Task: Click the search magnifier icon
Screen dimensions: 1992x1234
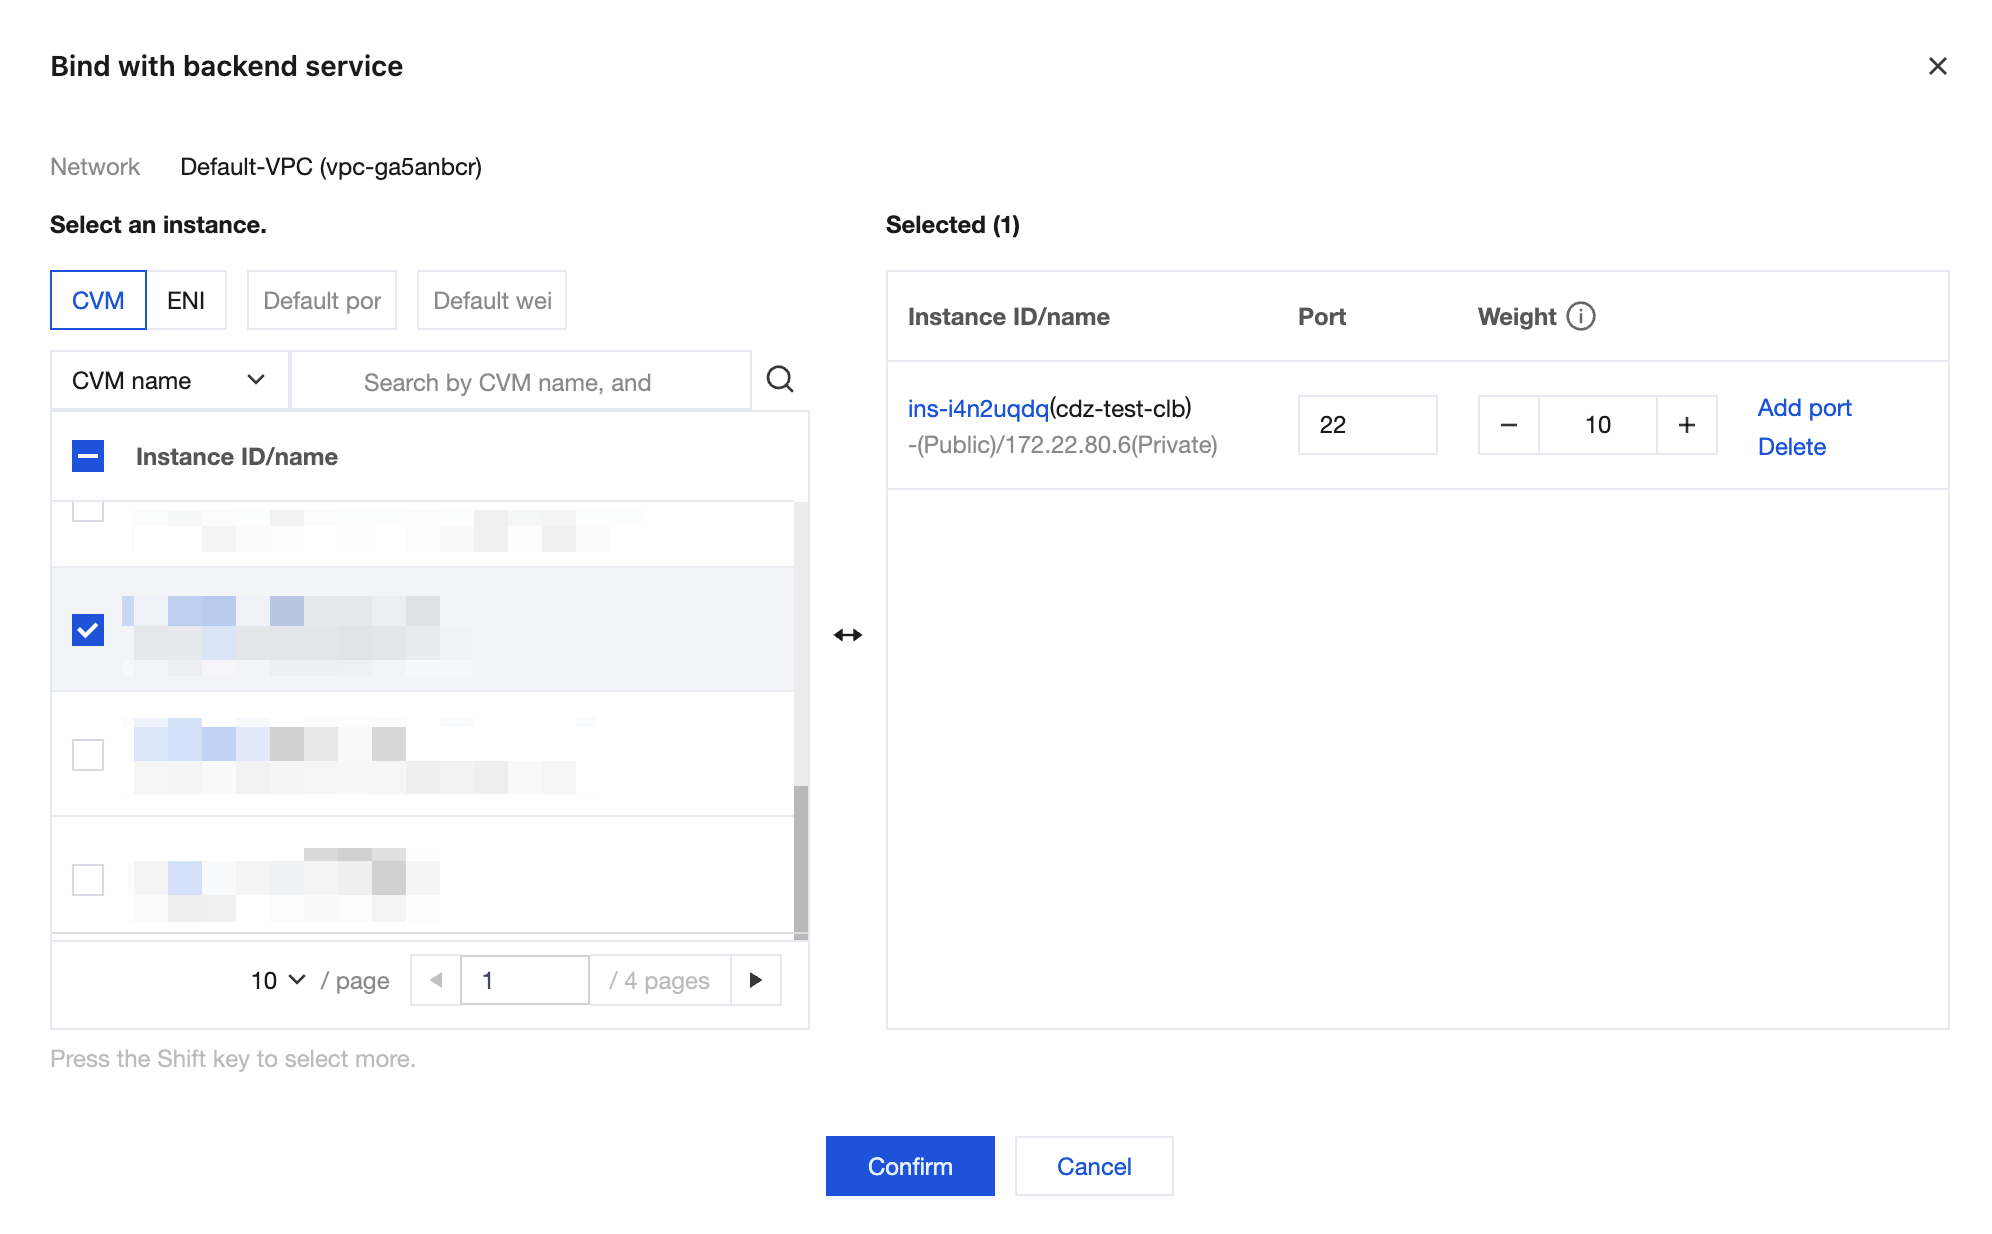Action: [779, 380]
